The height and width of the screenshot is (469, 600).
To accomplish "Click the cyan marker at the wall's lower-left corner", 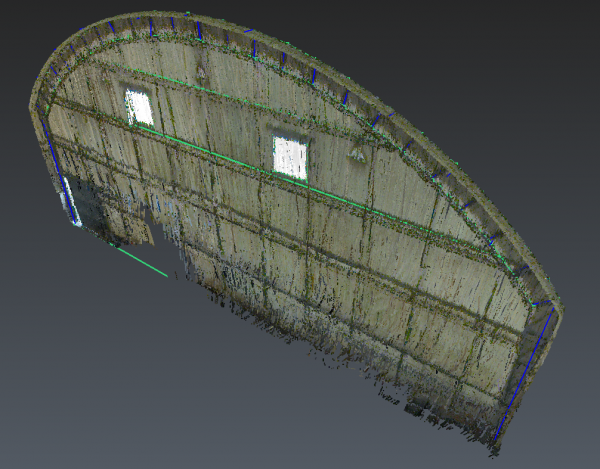I will (77, 224).
